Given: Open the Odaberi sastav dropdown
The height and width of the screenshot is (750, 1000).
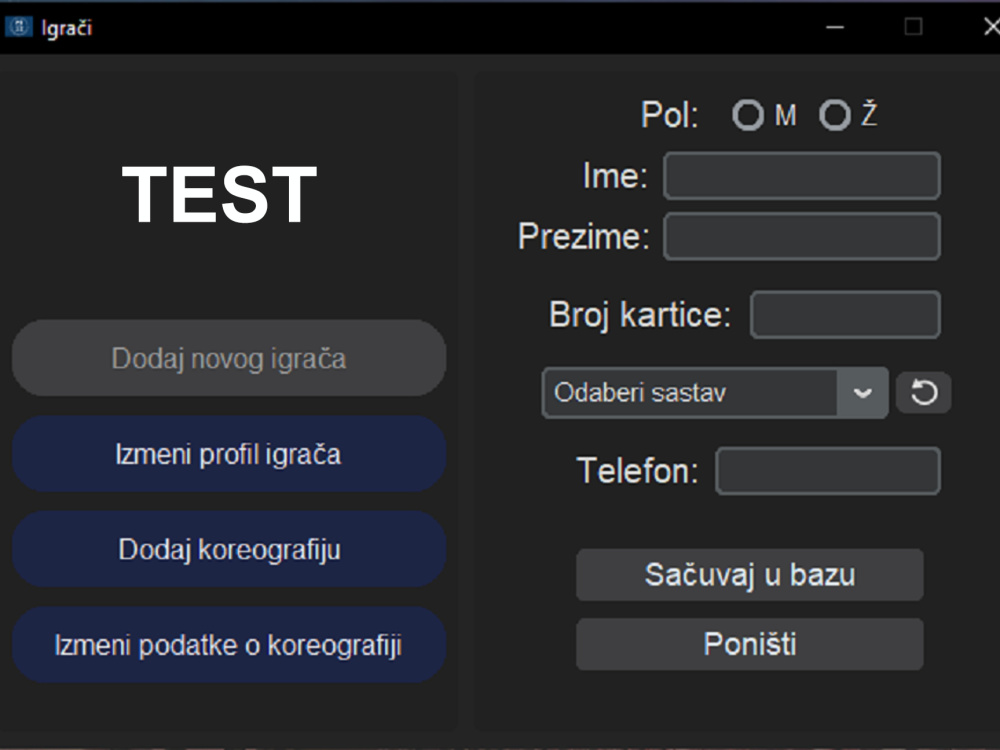Looking at the screenshot, I should pos(715,392).
